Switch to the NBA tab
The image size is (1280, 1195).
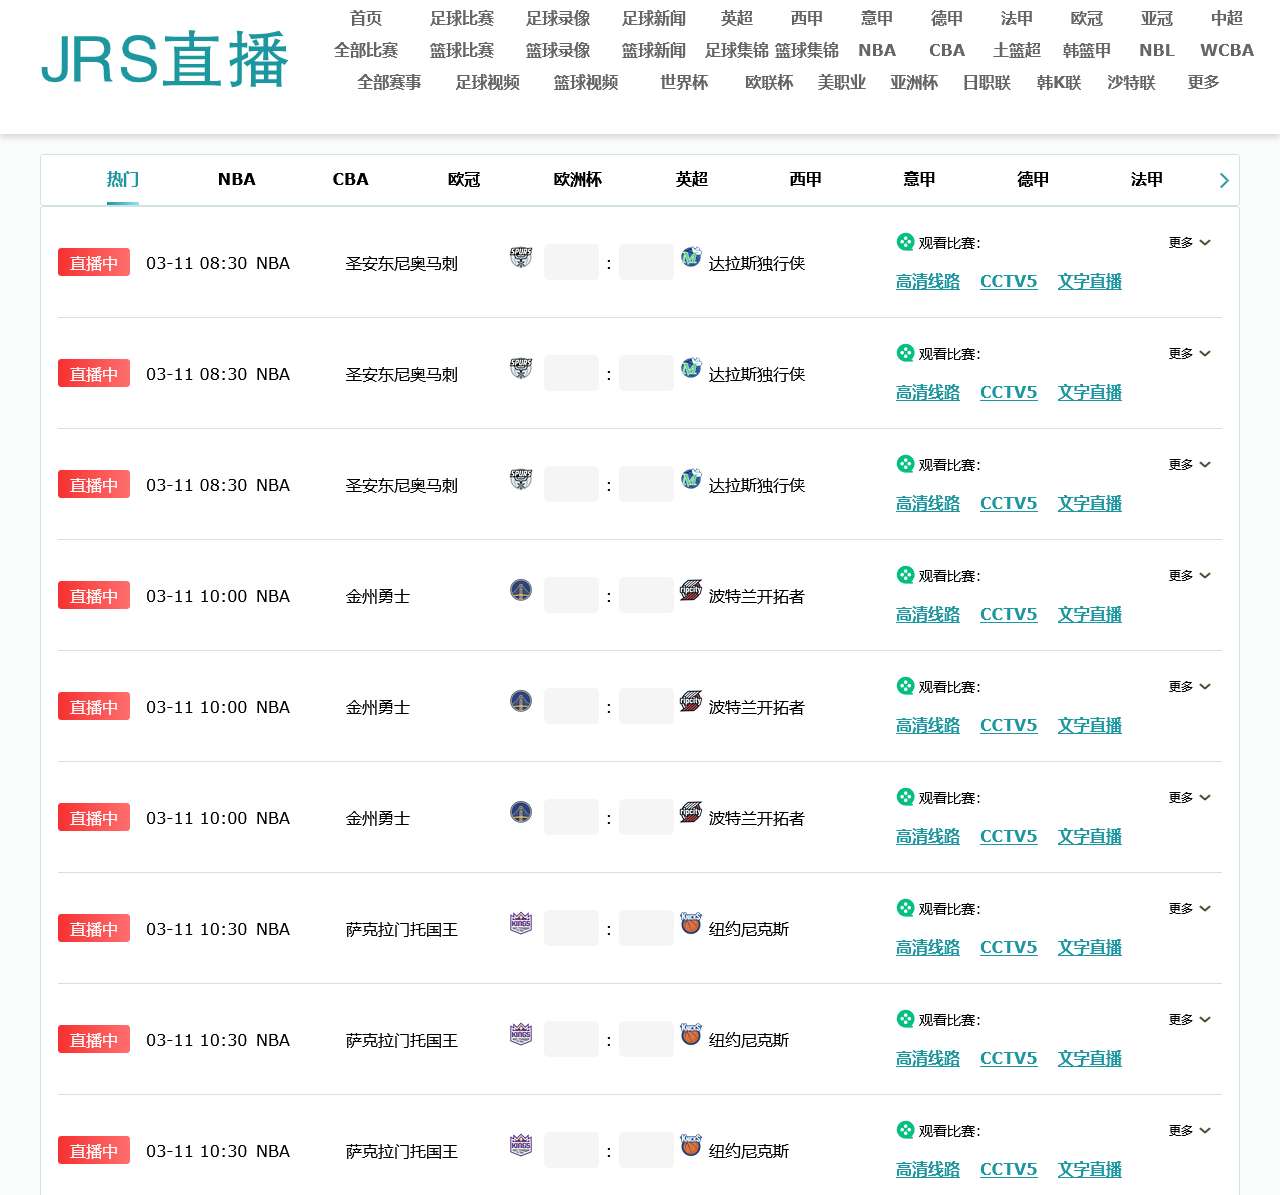[x=236, y=179]
